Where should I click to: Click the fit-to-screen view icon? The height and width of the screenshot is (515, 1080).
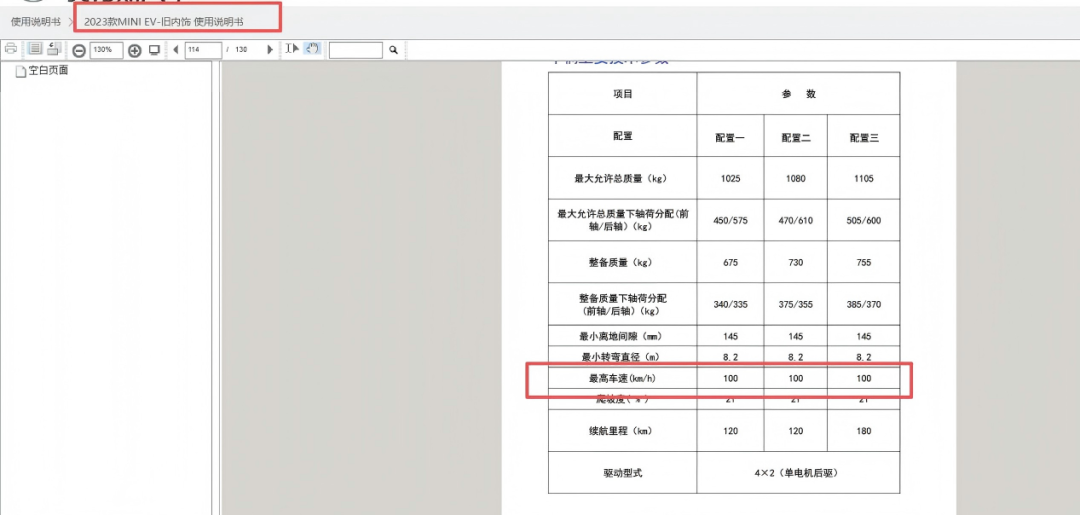[154, 50]
